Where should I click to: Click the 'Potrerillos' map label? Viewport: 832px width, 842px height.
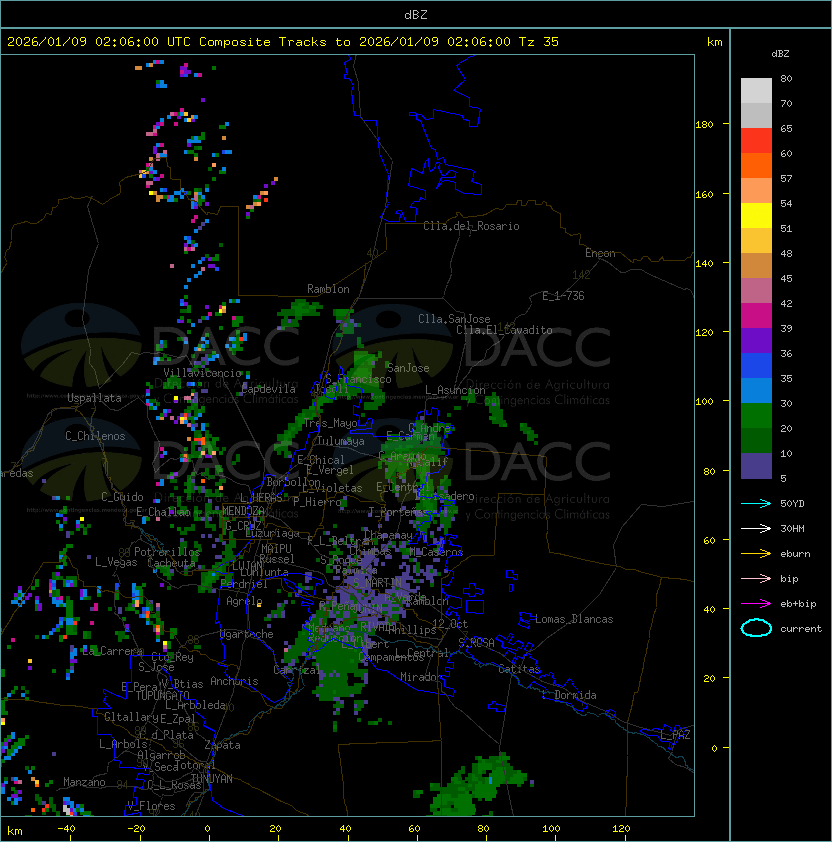tap(167, 551)
